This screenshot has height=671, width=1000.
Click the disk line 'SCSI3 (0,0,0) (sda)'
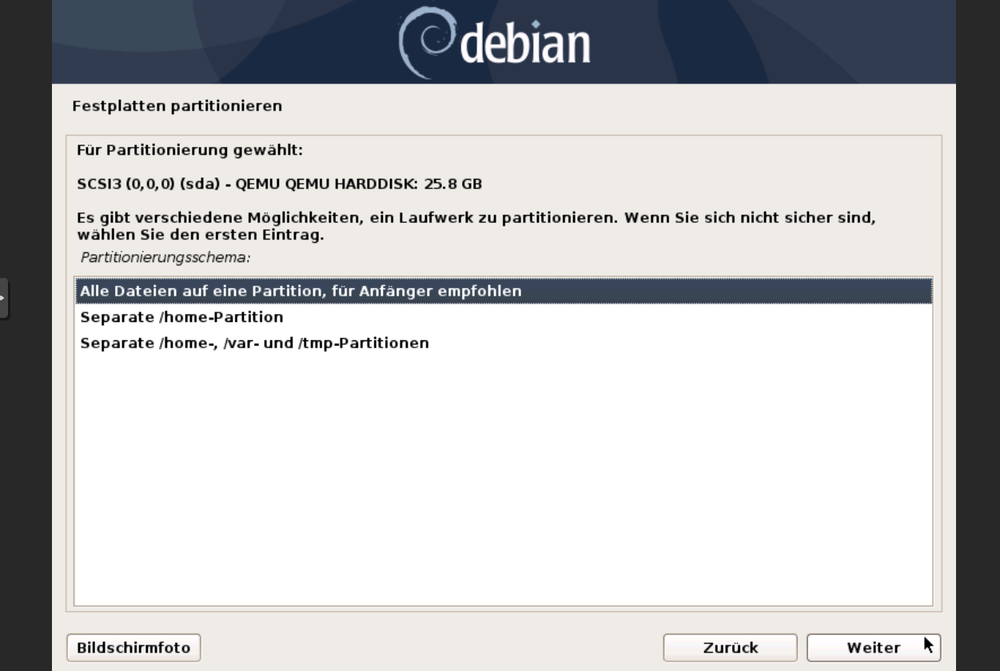tap(279, 184)
